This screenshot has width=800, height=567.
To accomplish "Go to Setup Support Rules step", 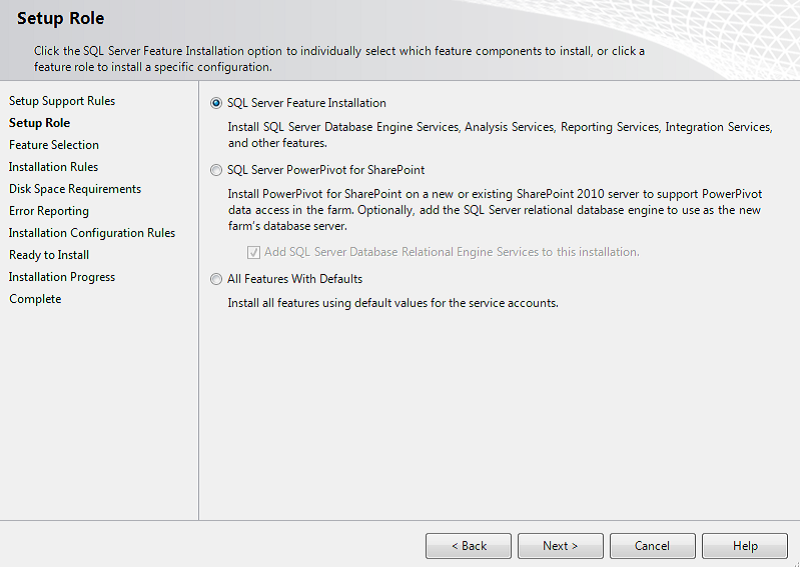I will click(x=62, y=101).
